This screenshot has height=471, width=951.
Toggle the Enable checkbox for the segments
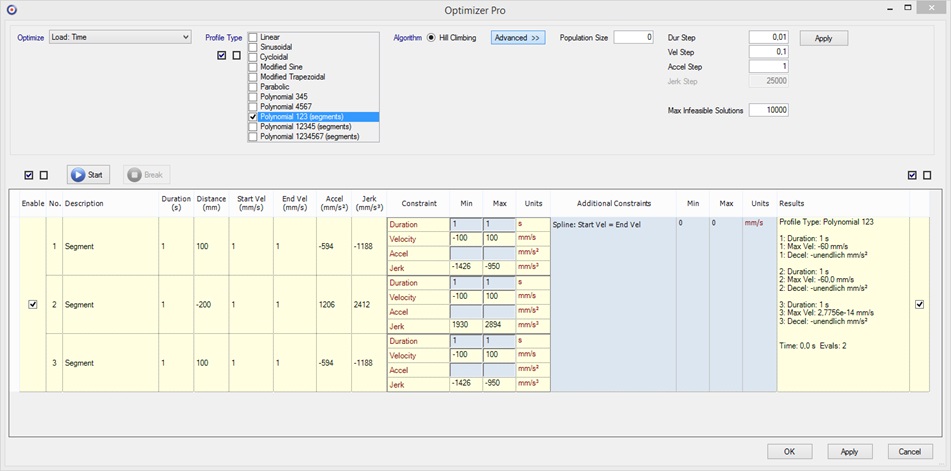pyautogui.click(x=34, y=304)
